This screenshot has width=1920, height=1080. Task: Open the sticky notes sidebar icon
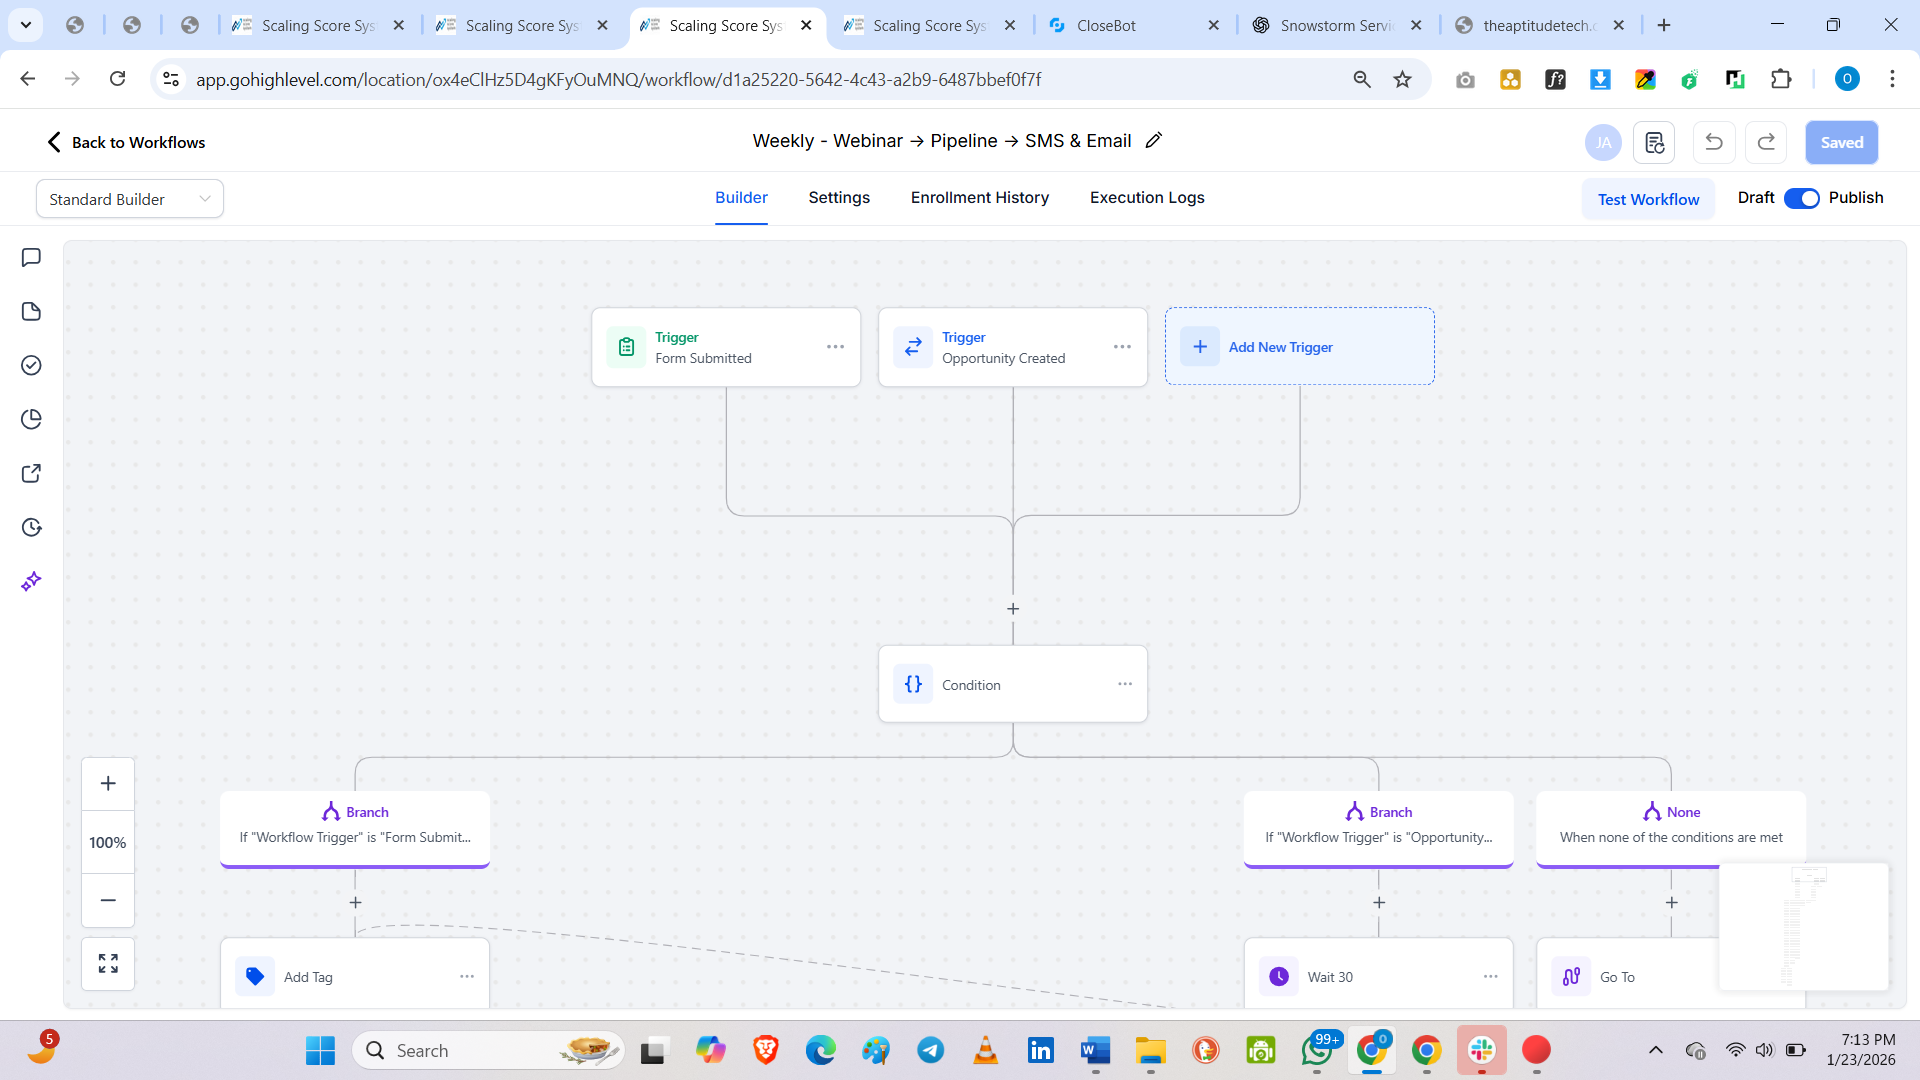(31, 311)
